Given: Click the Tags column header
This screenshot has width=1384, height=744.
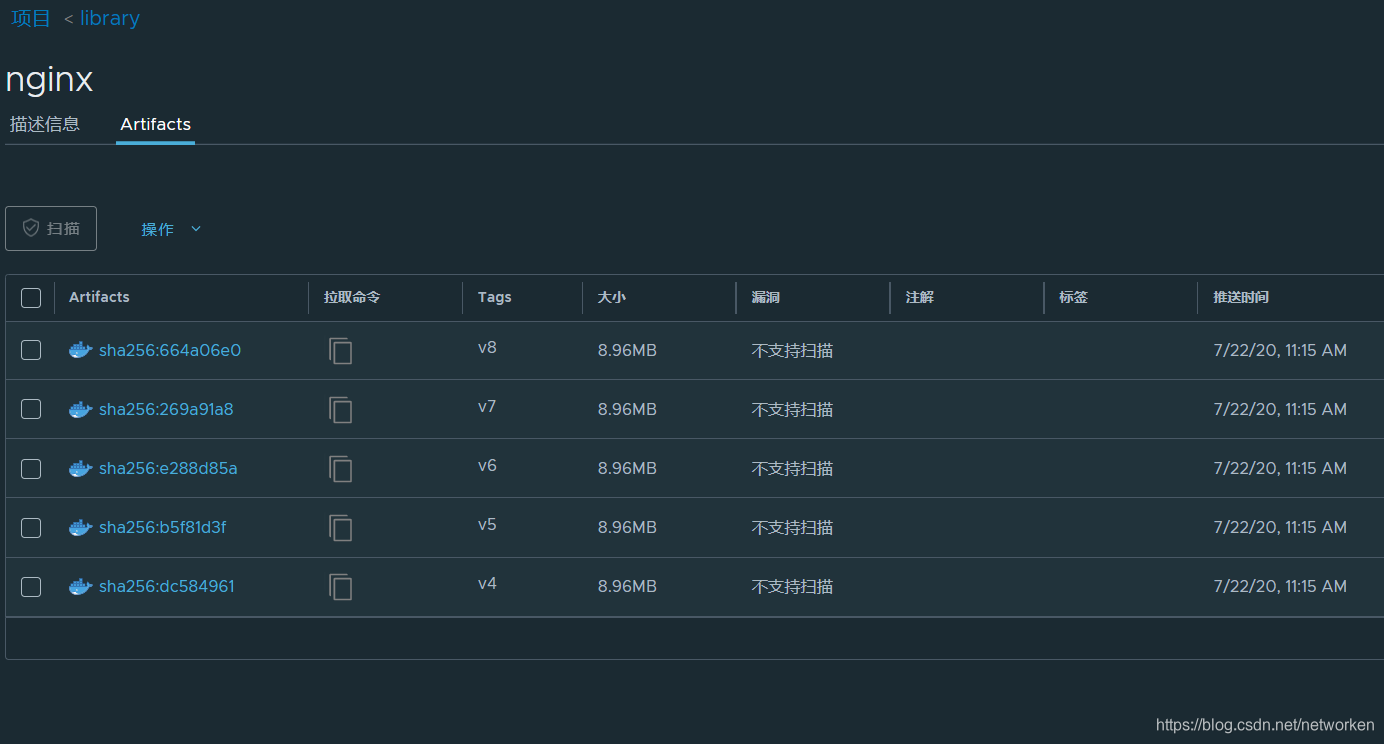Looking at the screenshot, I should pos(494,297).
